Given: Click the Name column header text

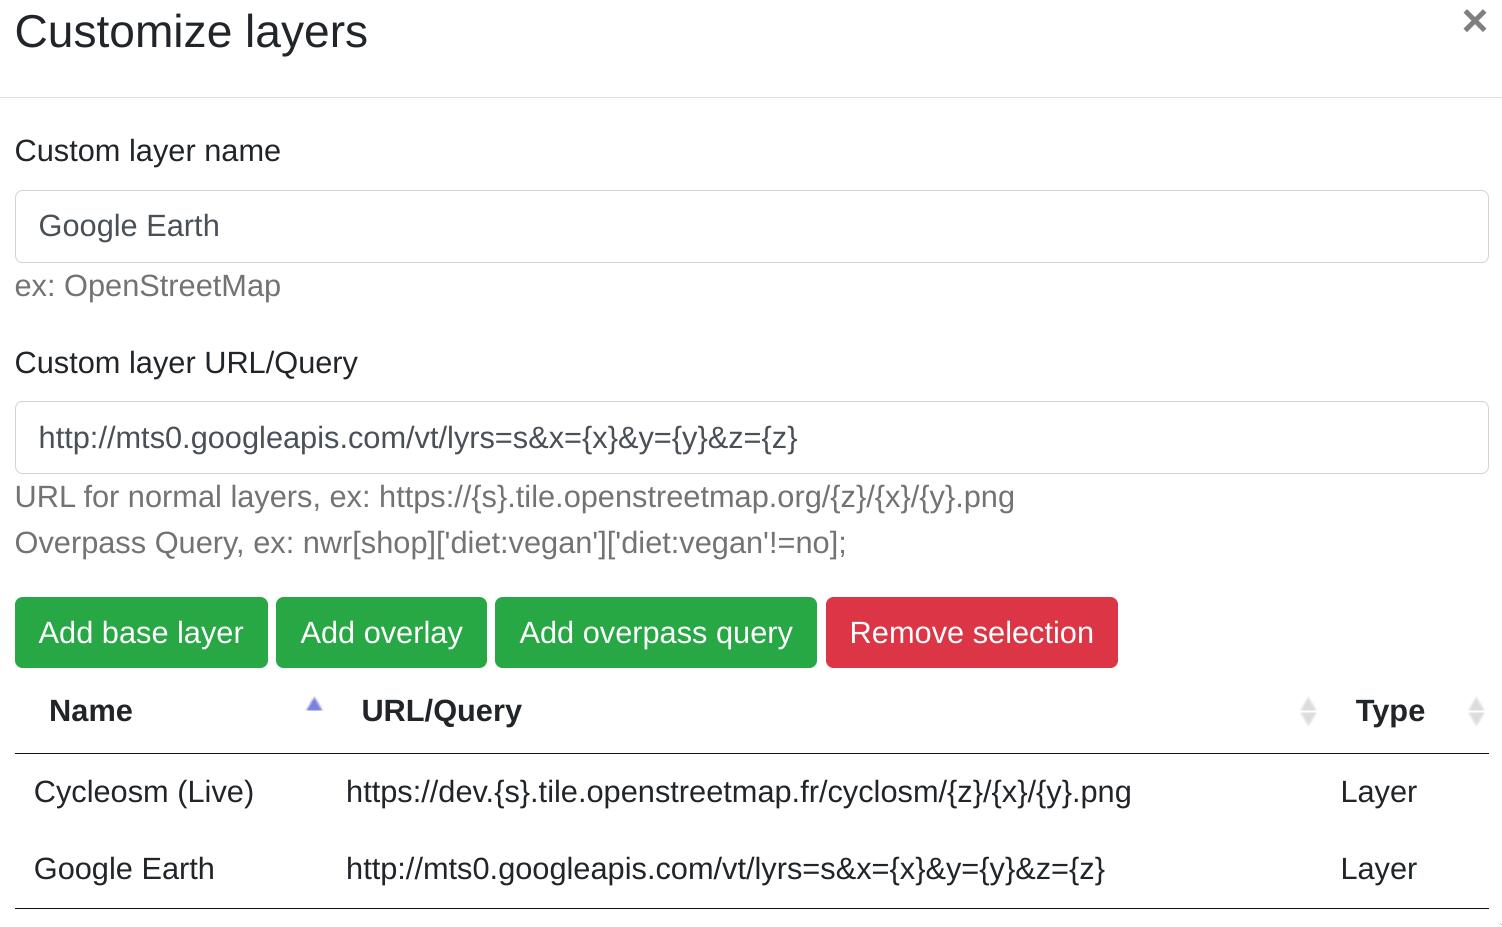Looking at the screenshot, I should coord(91,711).
